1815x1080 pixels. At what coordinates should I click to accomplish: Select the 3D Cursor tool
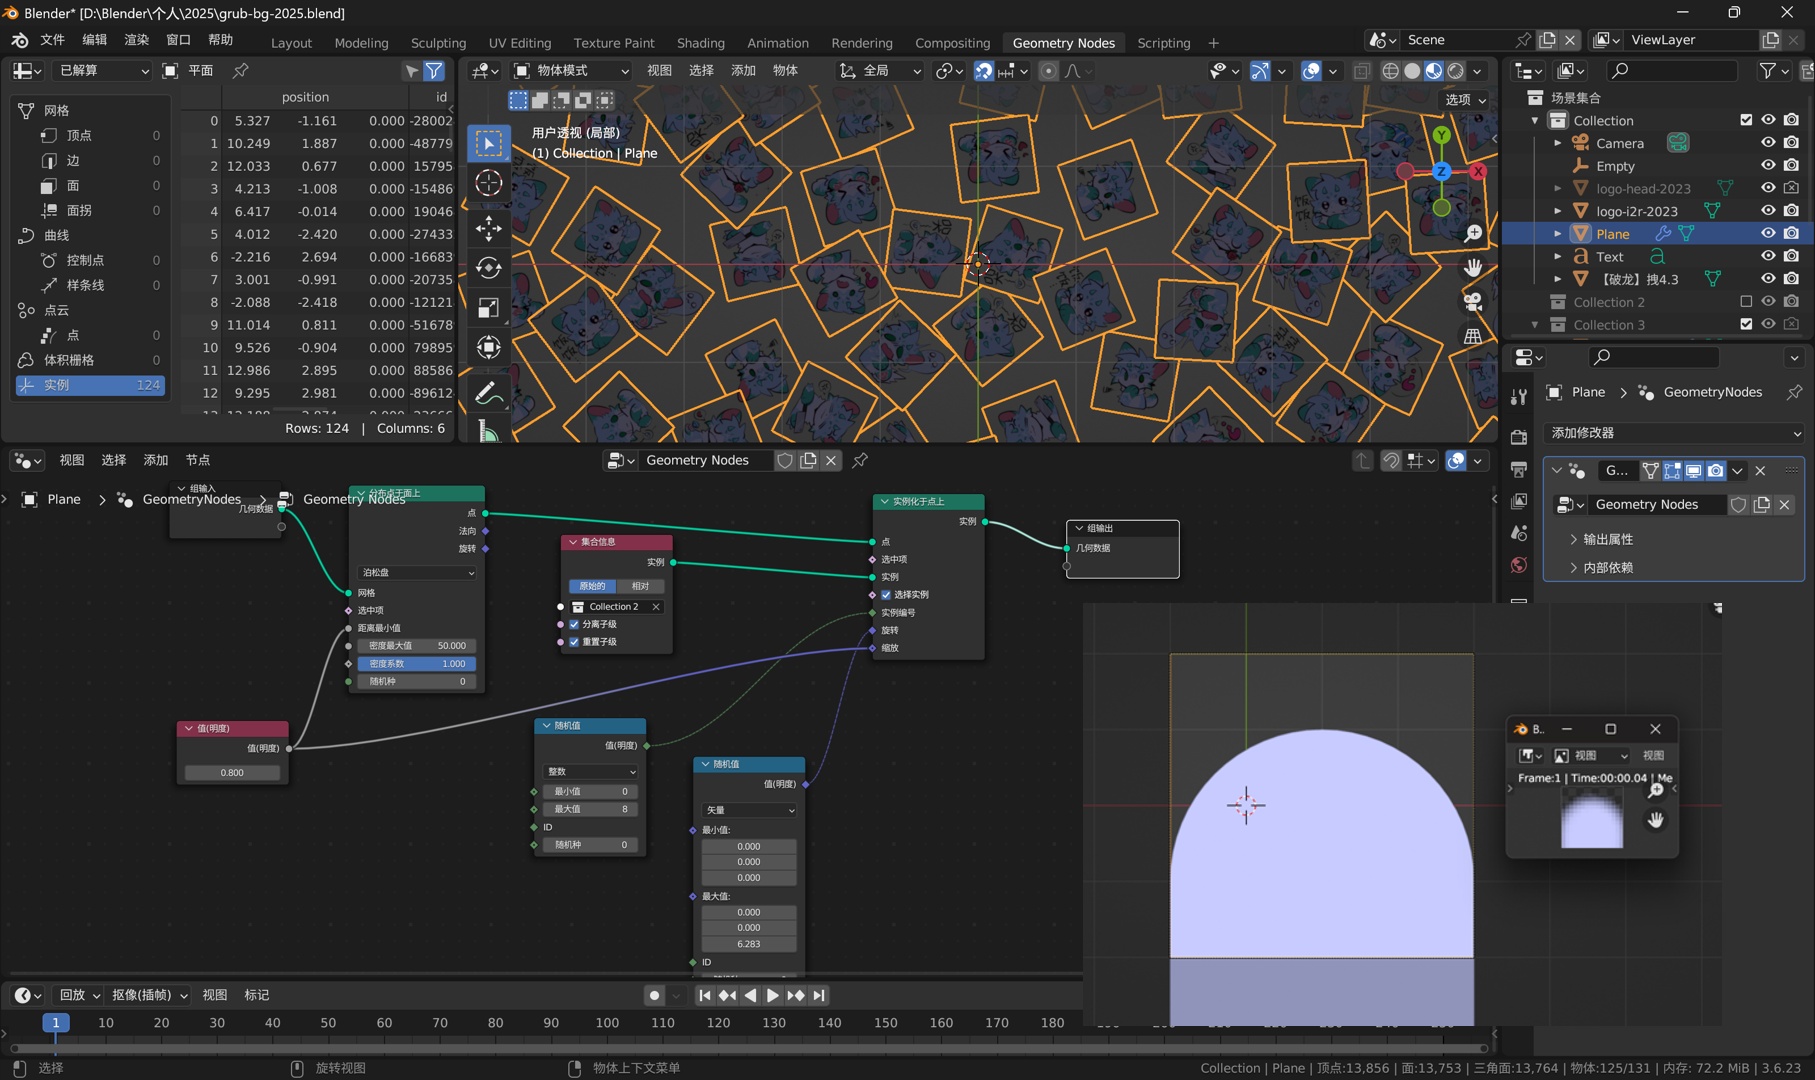pyautogui.click(x=488, y=183)
